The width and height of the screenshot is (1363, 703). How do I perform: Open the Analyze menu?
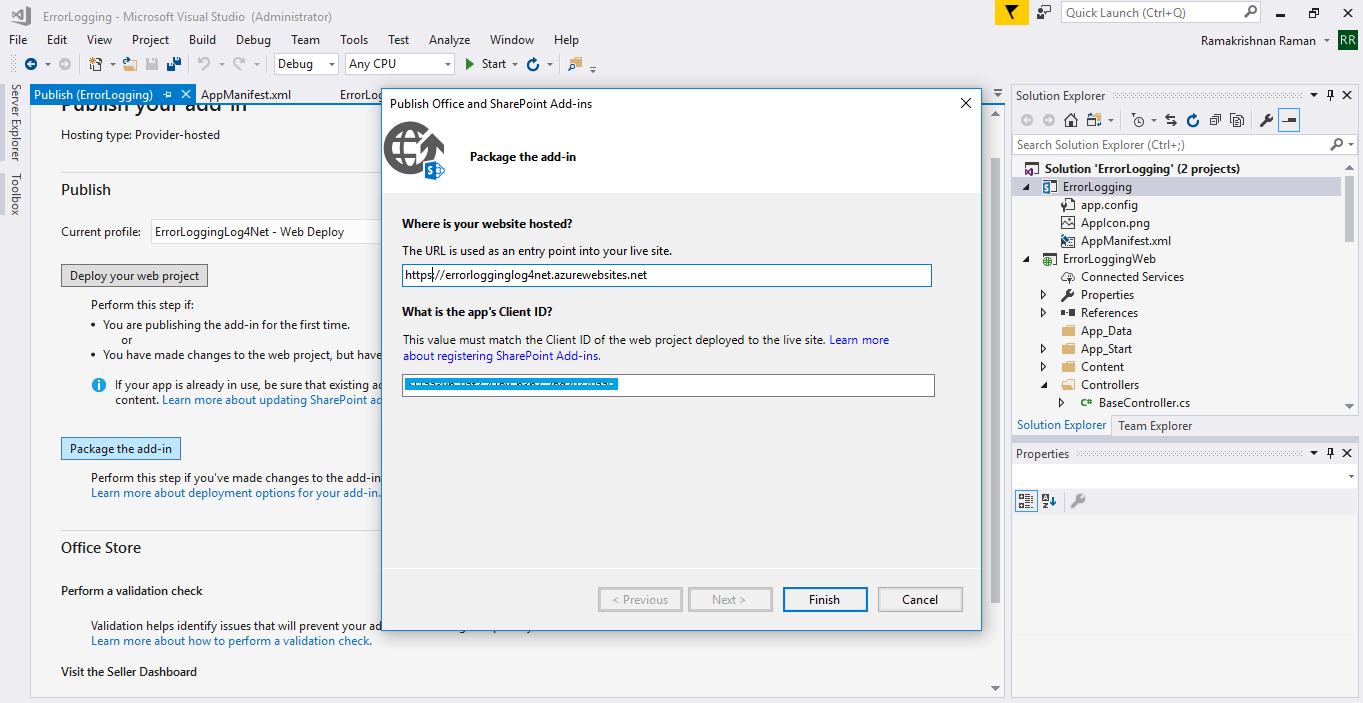tap(449, 40)
